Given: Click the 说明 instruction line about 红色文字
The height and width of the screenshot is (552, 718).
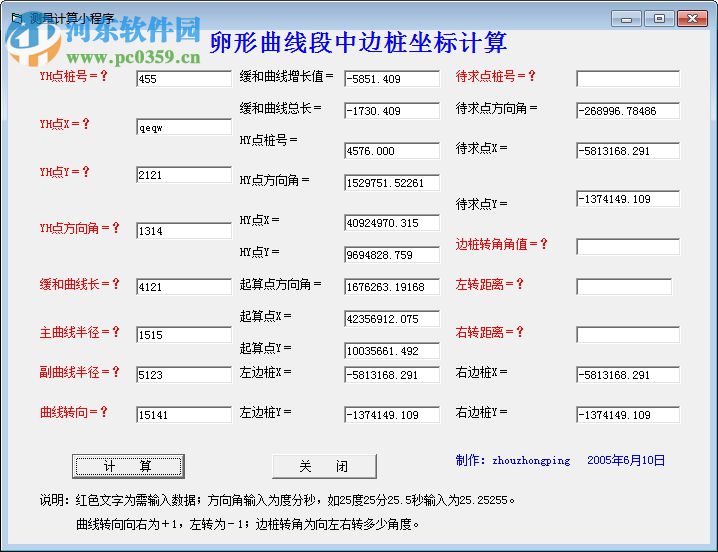Looking at the screenshot, I should pos(277,500).
